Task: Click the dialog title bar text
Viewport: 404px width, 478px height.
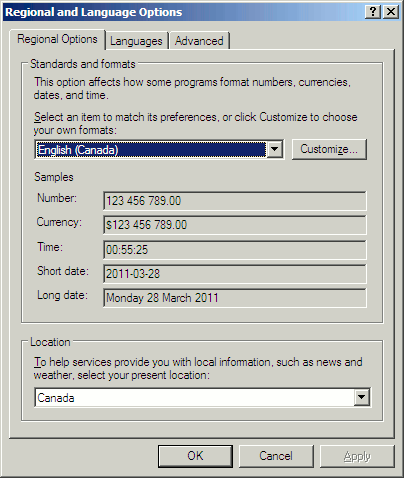Action: click(94, 12)
